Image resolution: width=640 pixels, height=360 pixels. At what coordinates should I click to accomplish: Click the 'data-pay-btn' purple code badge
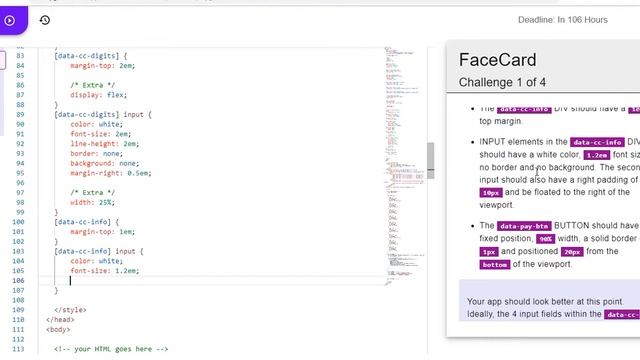coord(524,226)
